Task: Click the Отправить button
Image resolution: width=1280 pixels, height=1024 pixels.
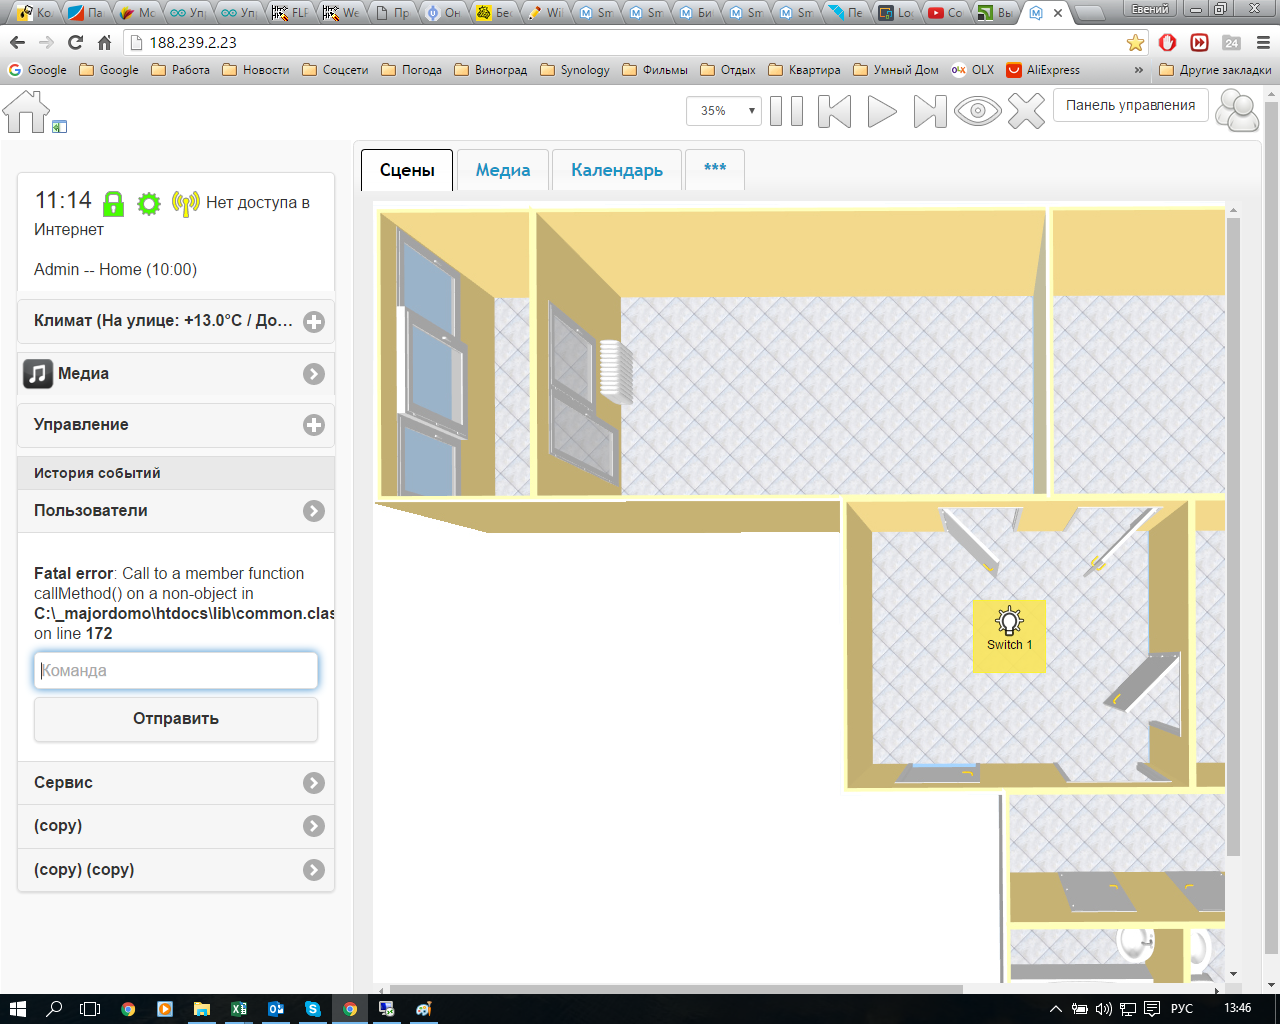Action: coord(176,719)
